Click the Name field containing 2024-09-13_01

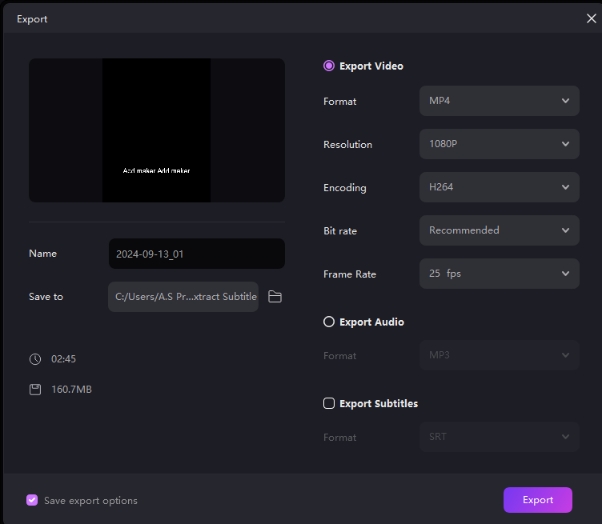[x=197, y=254]
